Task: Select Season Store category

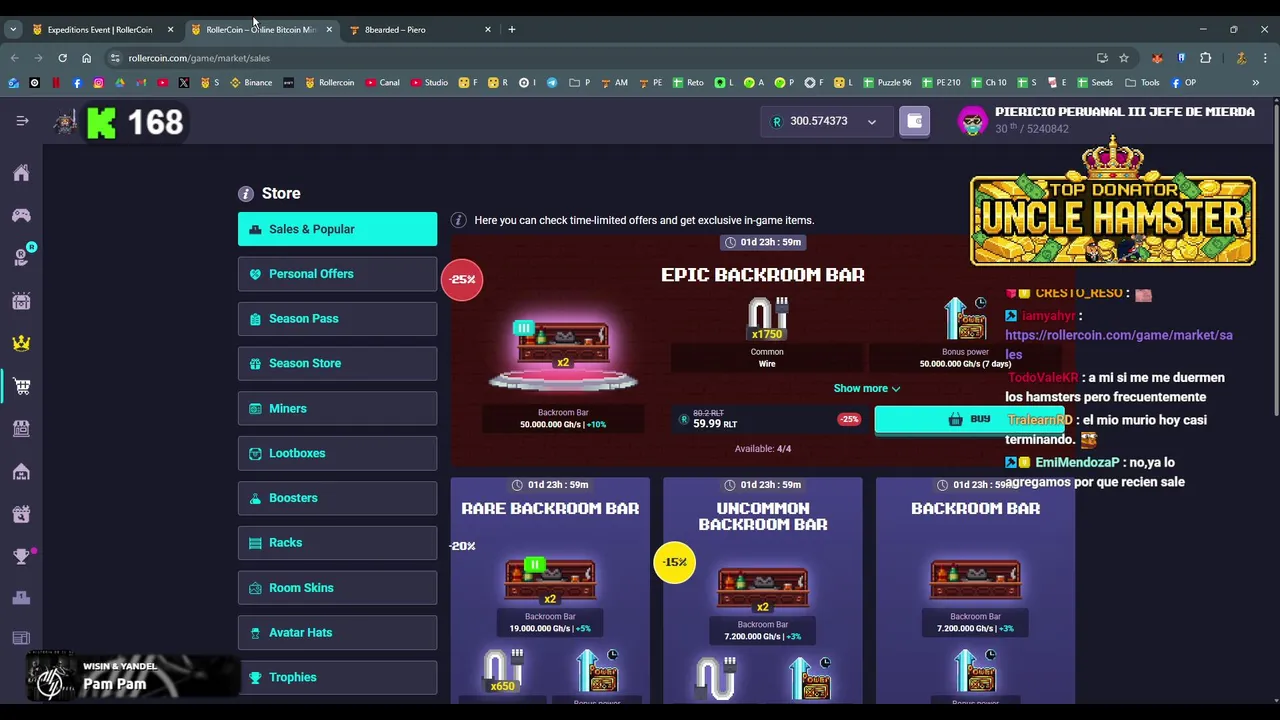Action: coord(337,363)
